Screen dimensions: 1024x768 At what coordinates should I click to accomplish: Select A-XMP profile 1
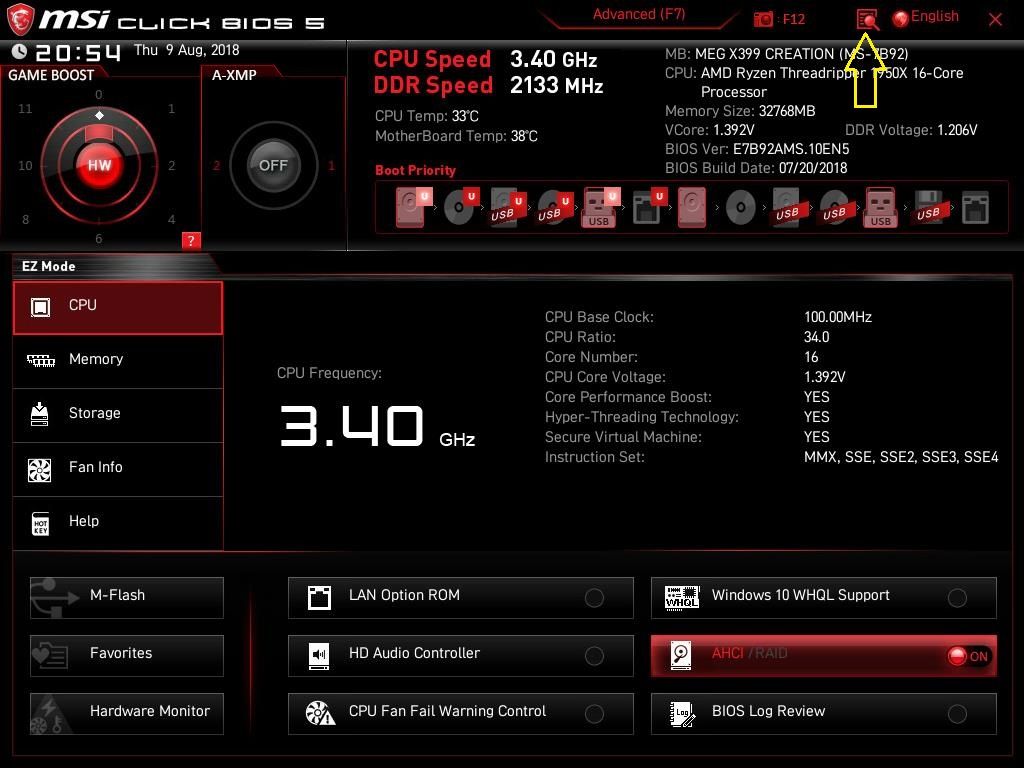[x=331, y=166]
